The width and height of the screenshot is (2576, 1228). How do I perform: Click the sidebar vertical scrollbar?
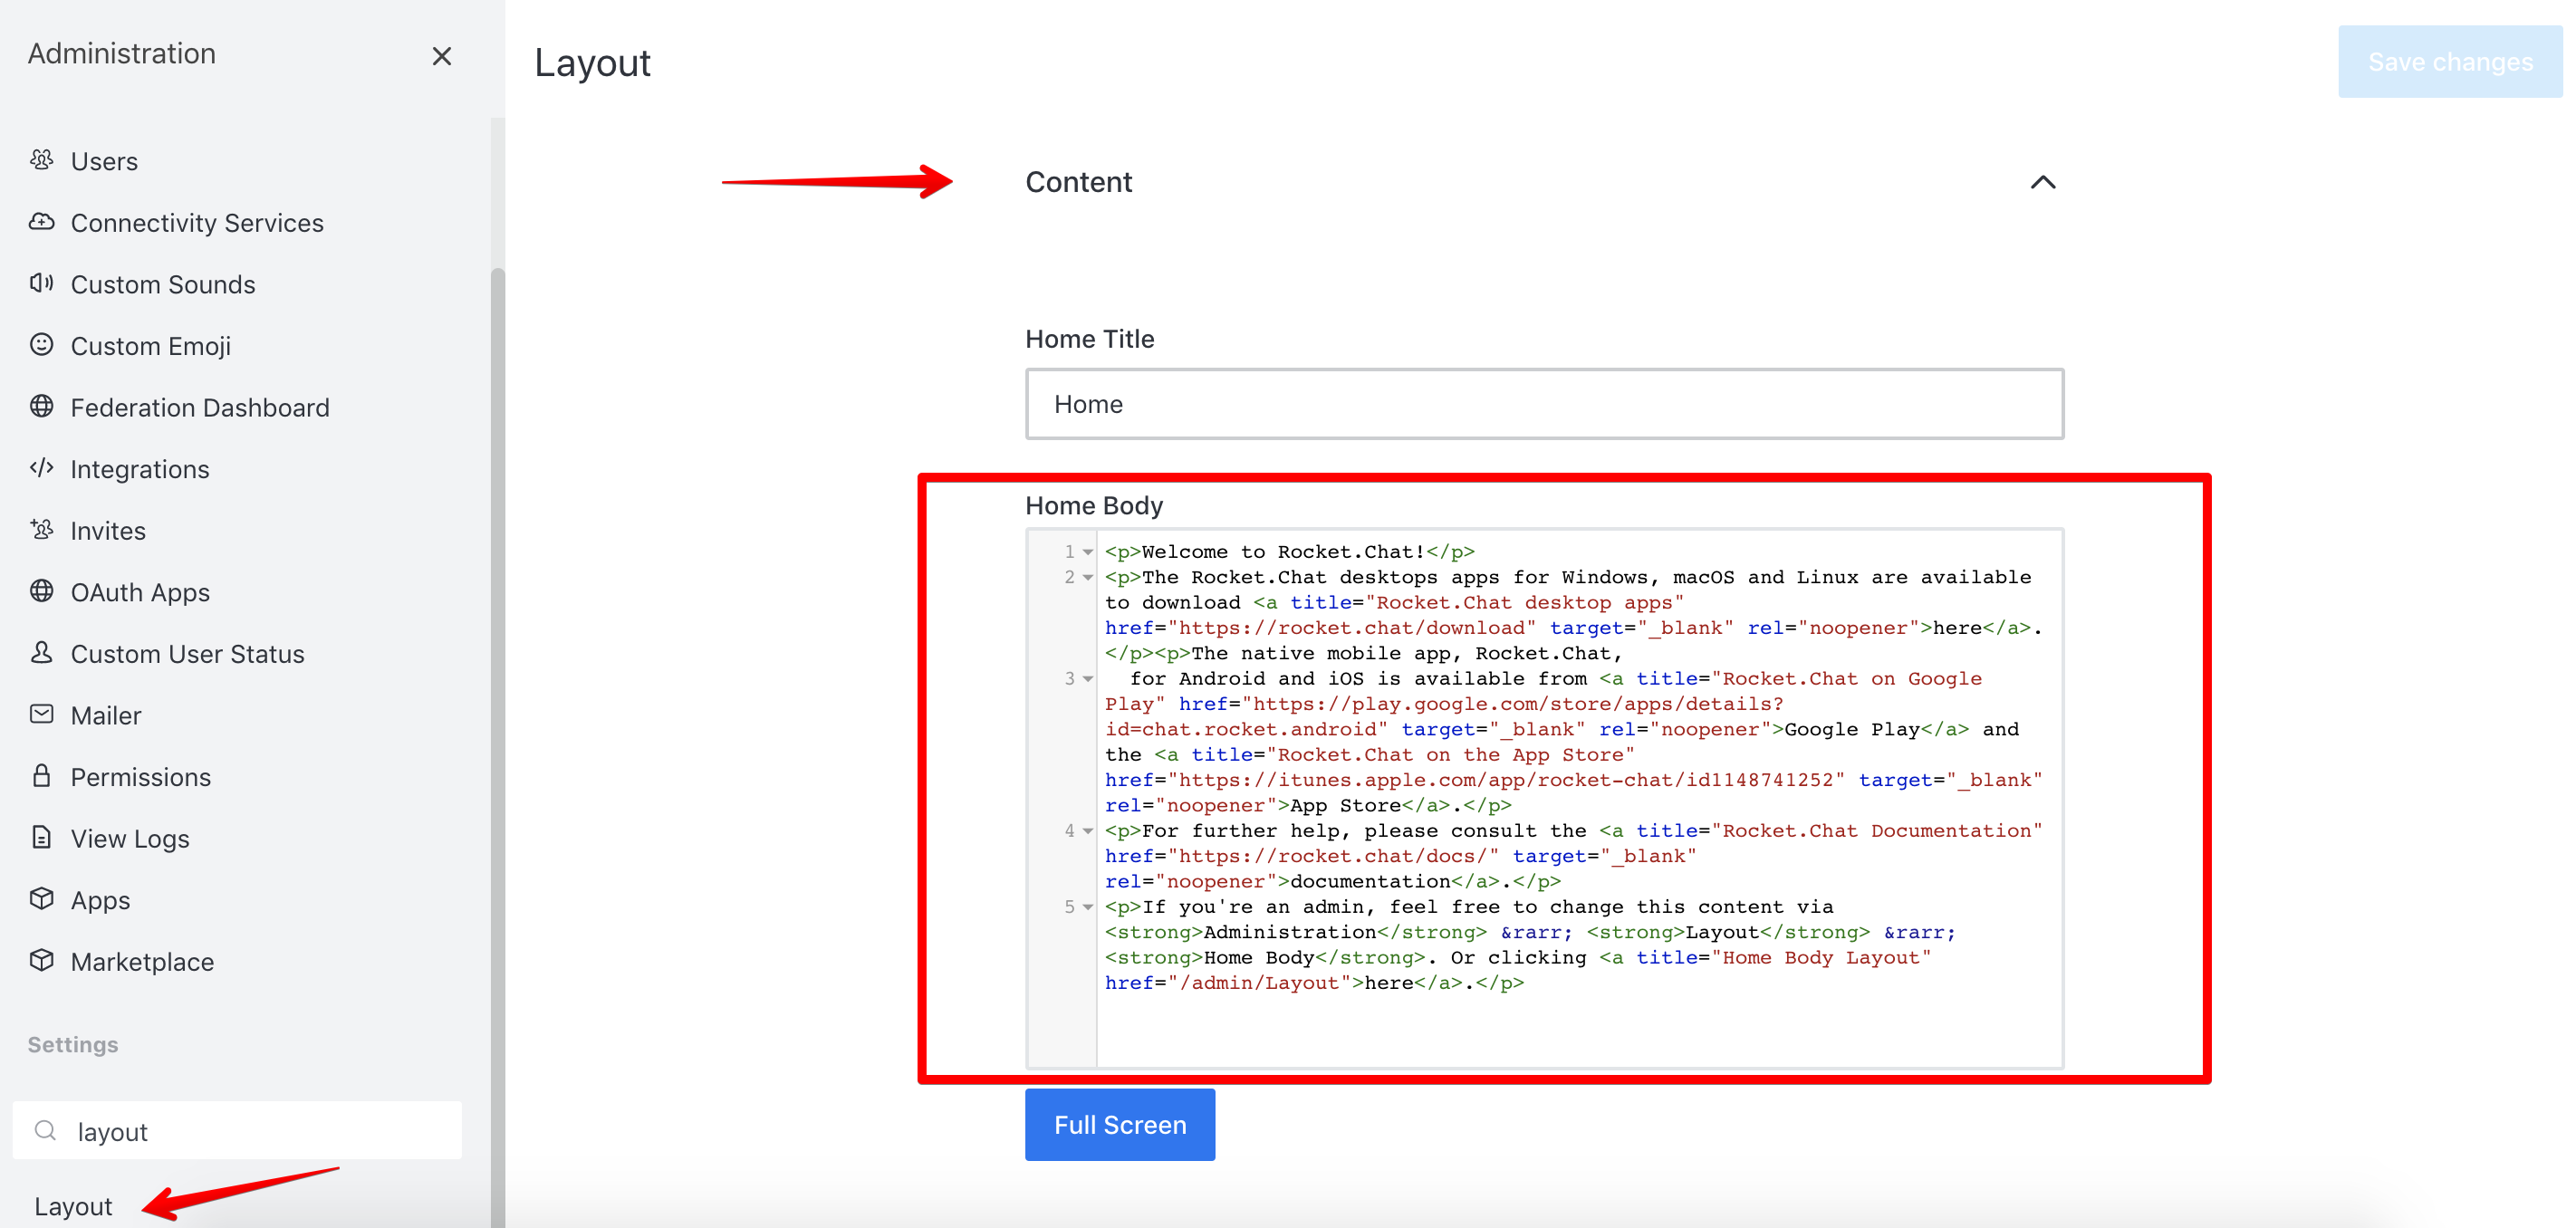click(x=497, y=700)
